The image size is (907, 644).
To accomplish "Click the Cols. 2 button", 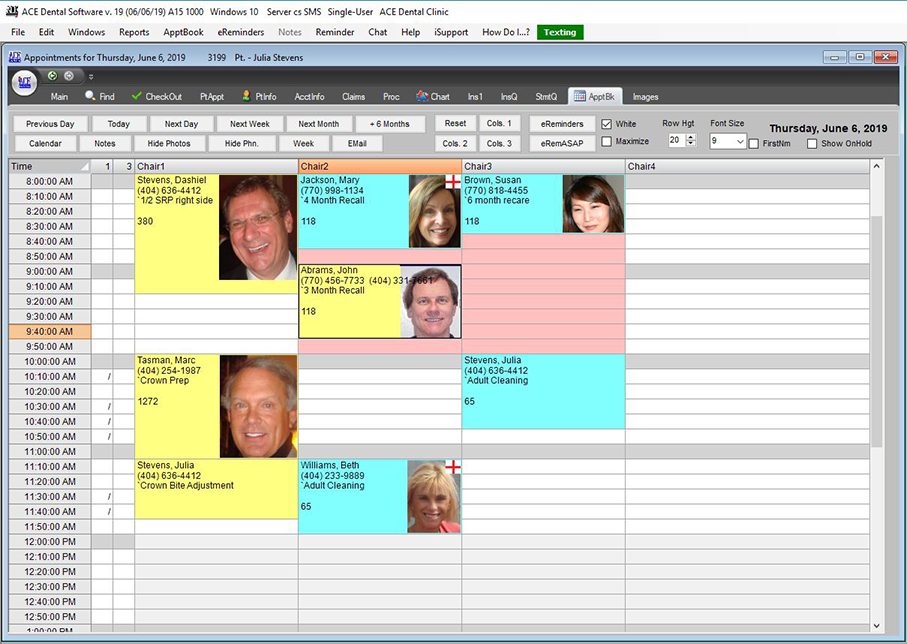I will point(455,143).
